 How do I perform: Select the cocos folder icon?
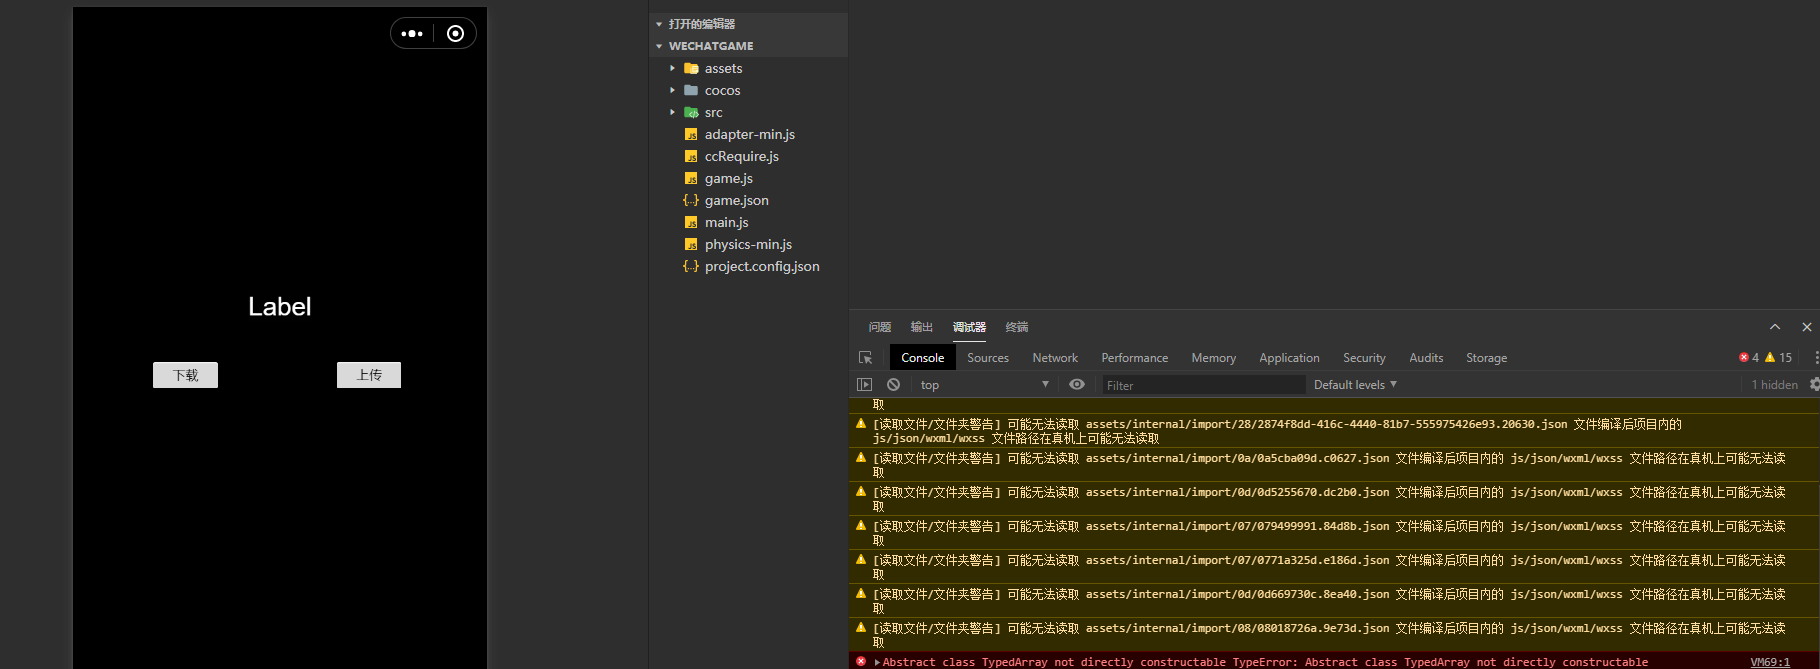(691, 90)
